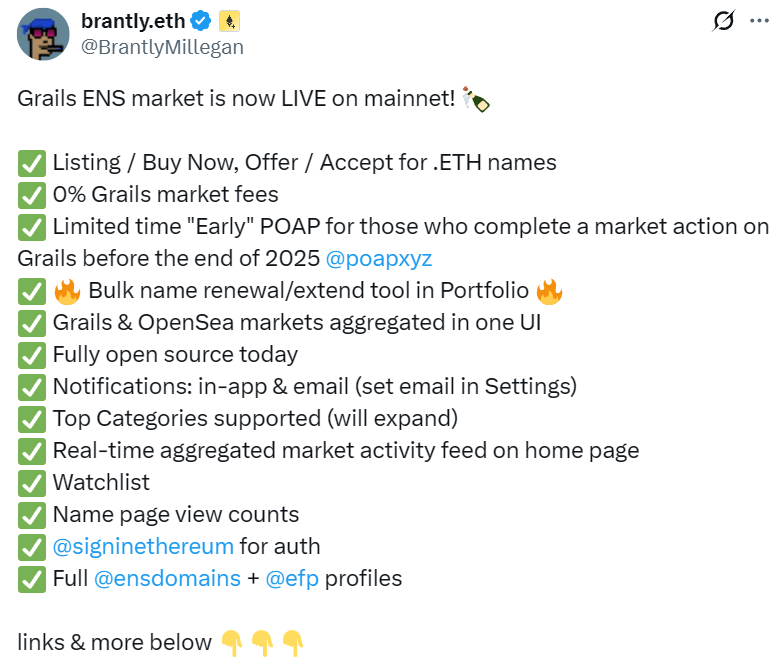Click the checkmark next to "Name page view counts"
776x662 pixels.
(x=32, y=514)
